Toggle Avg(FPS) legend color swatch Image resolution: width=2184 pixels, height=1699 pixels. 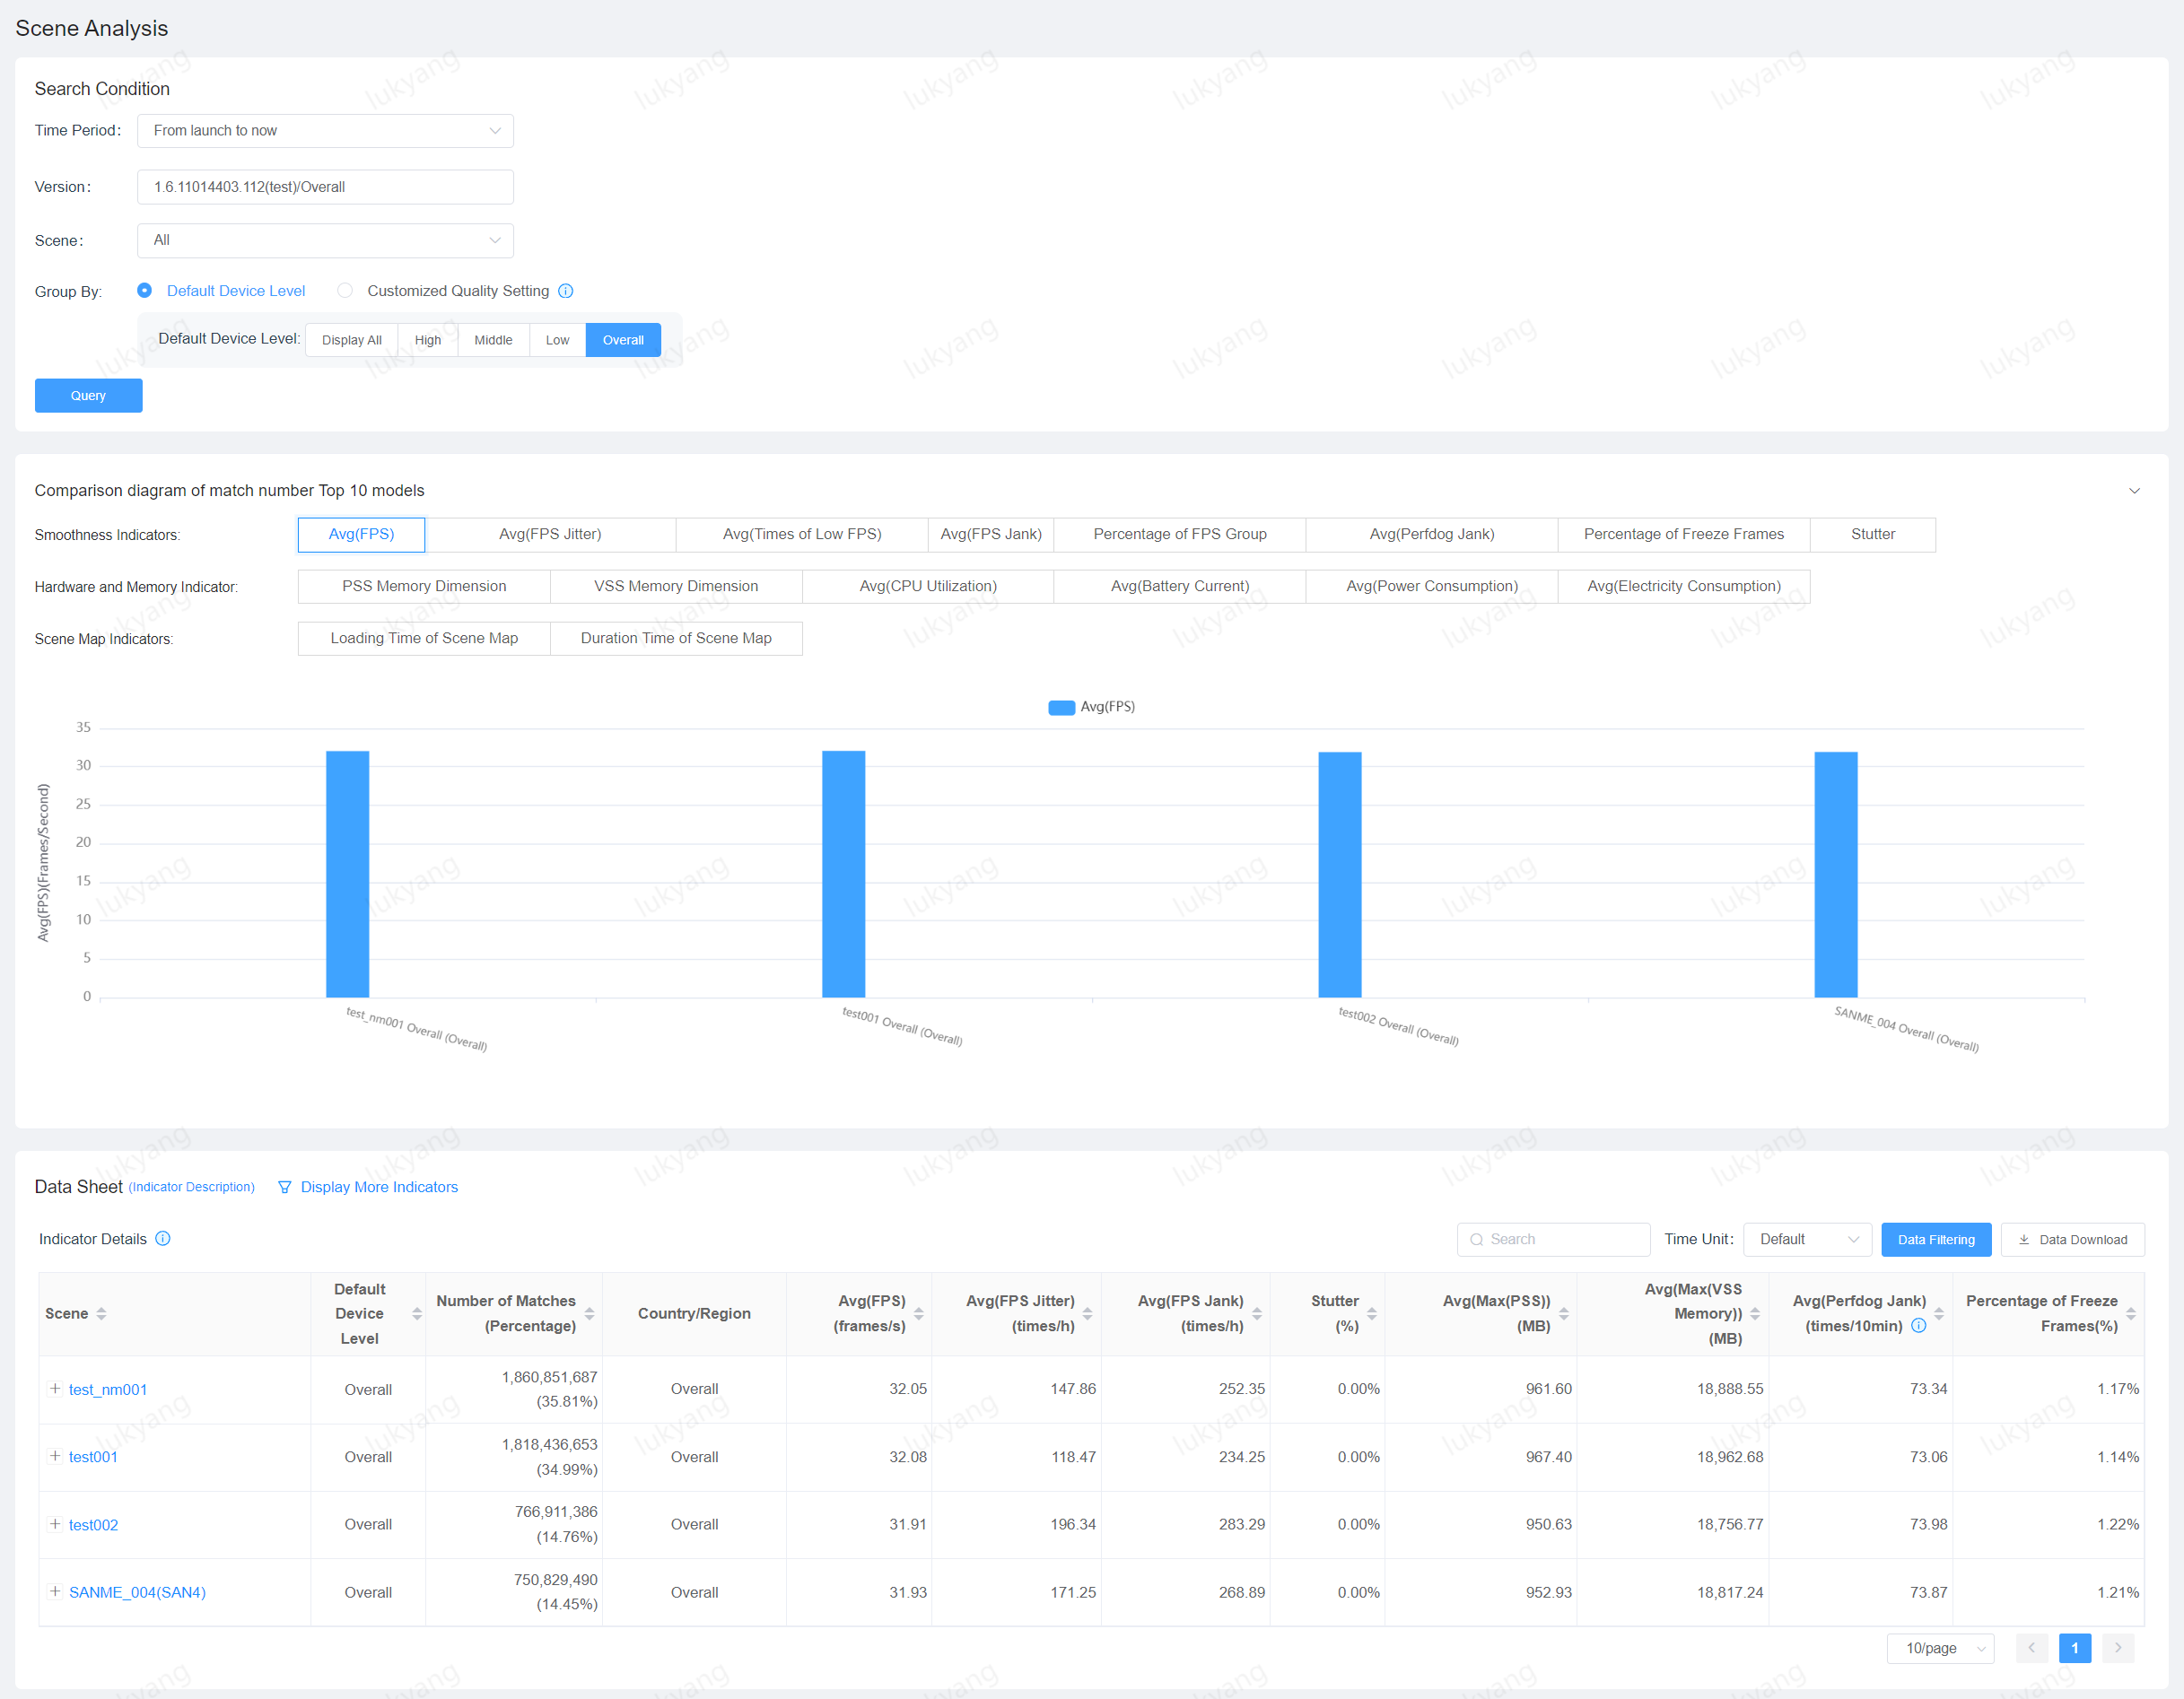click(x=1061, y=707)
